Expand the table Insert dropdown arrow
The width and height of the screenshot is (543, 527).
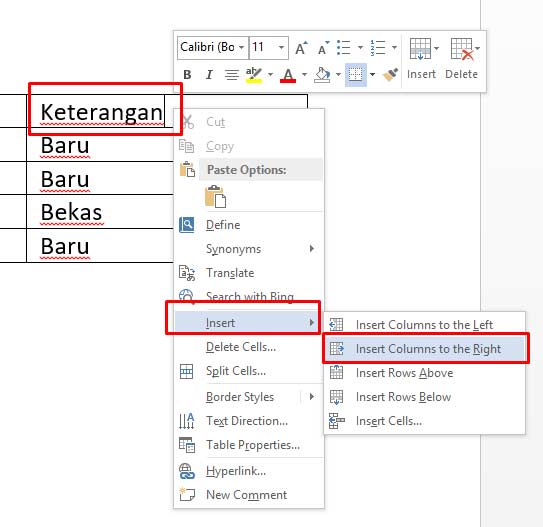point(436,48)
